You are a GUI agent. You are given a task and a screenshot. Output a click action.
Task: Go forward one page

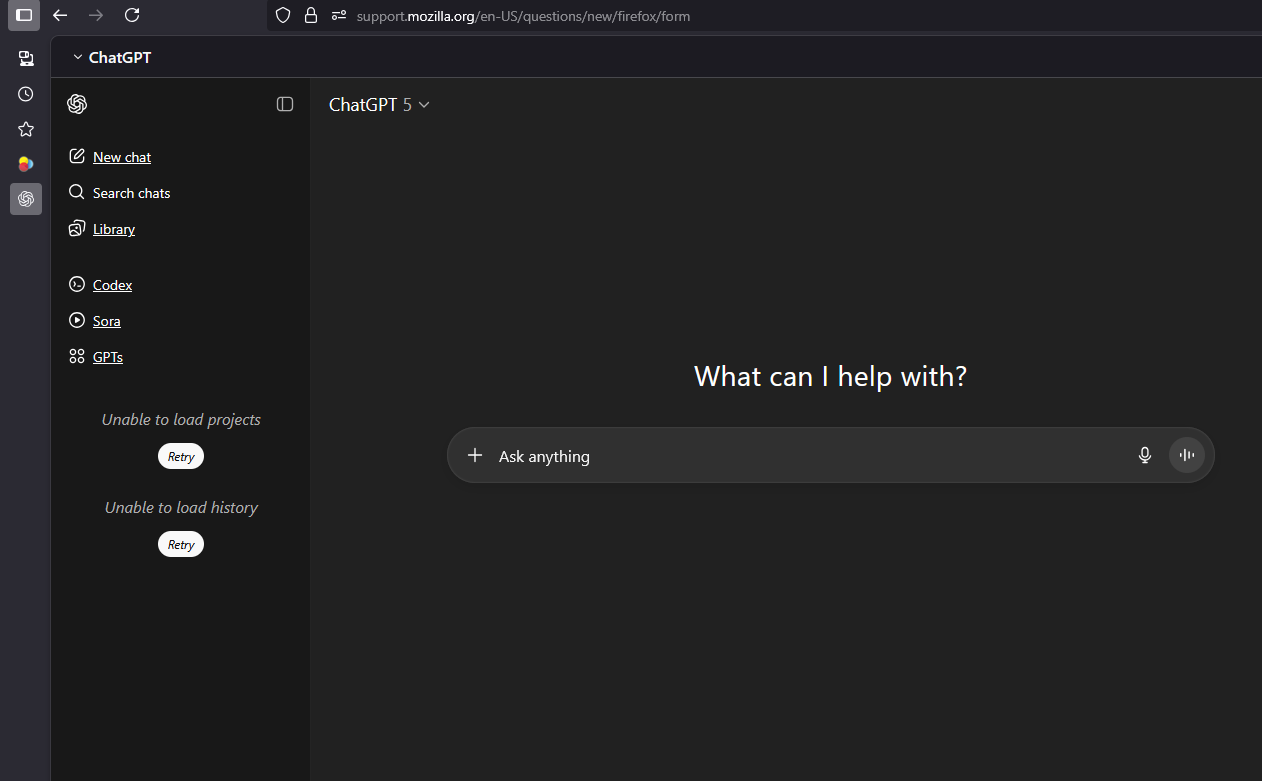tap(96, 15)
